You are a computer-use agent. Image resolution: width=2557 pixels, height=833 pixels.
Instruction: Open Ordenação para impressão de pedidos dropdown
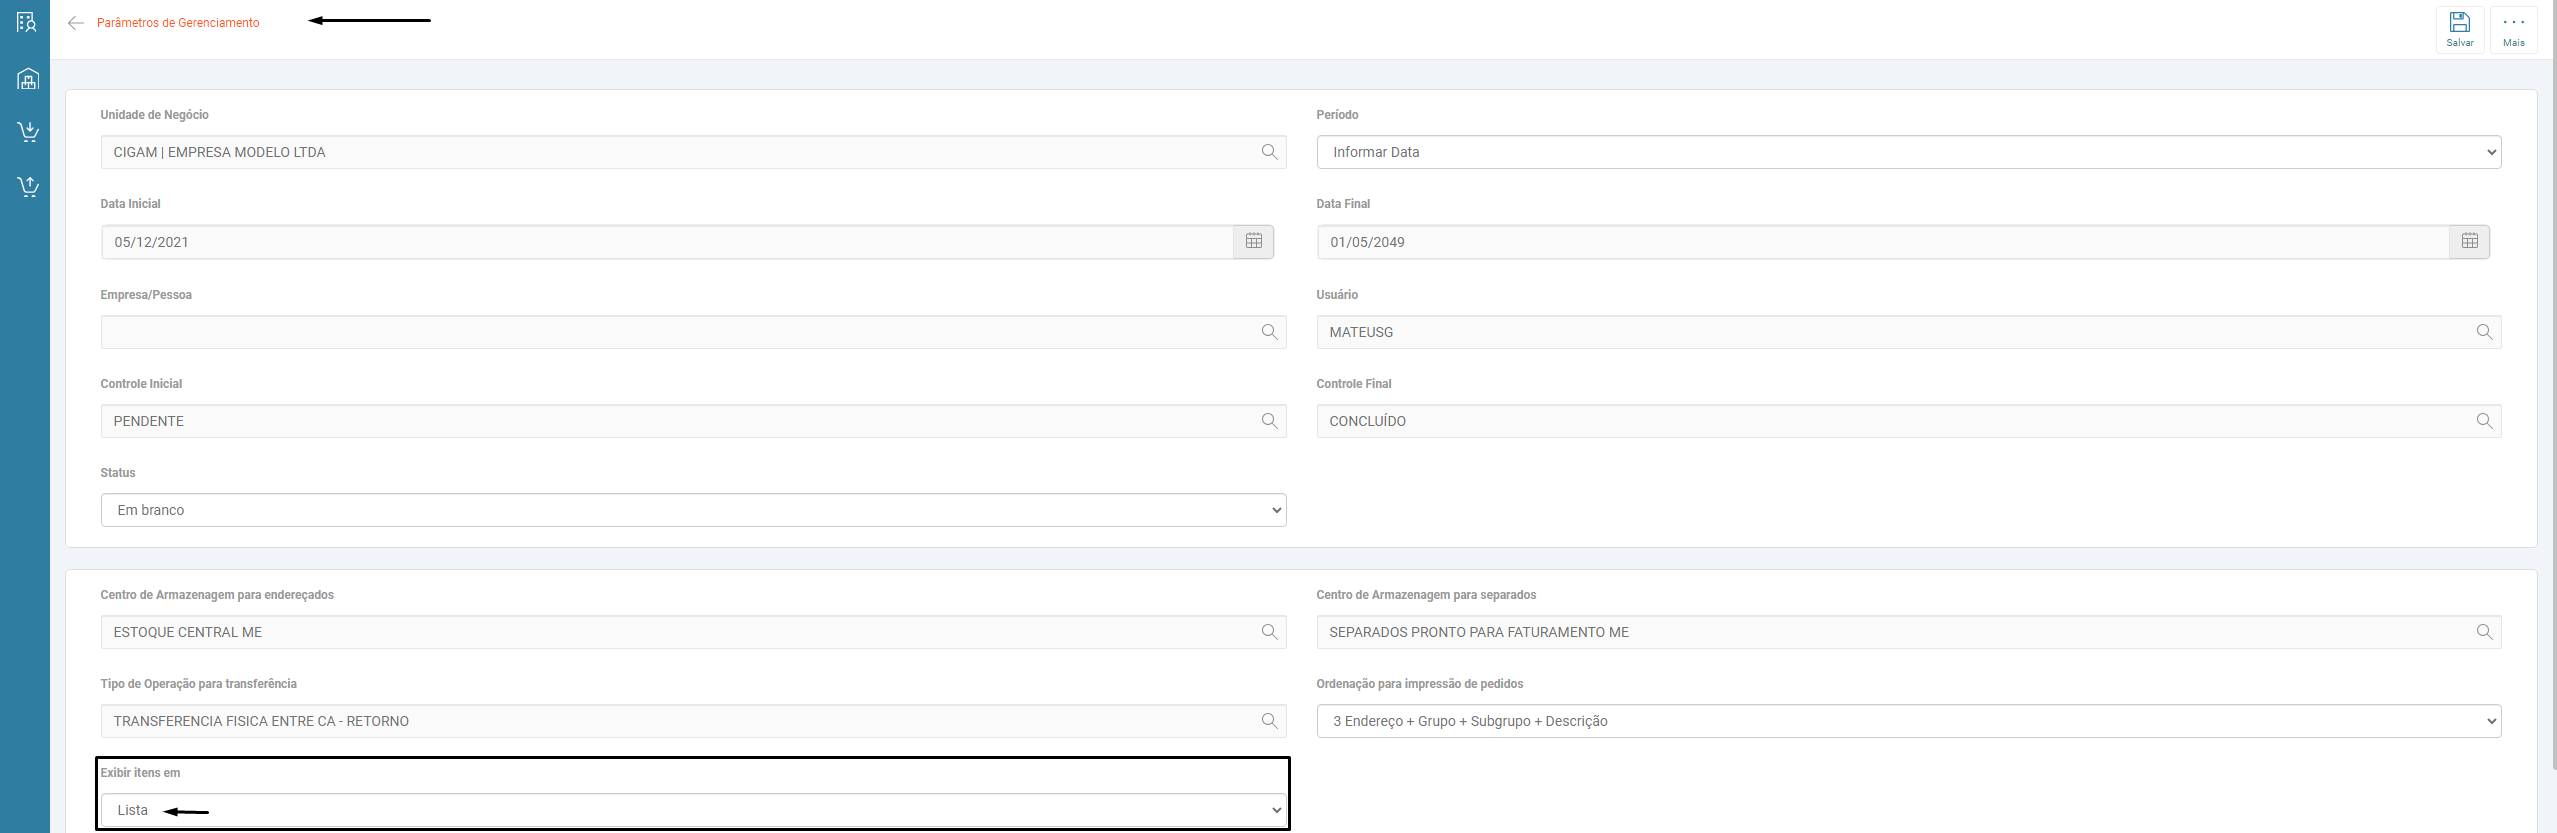coord(1908,721)
